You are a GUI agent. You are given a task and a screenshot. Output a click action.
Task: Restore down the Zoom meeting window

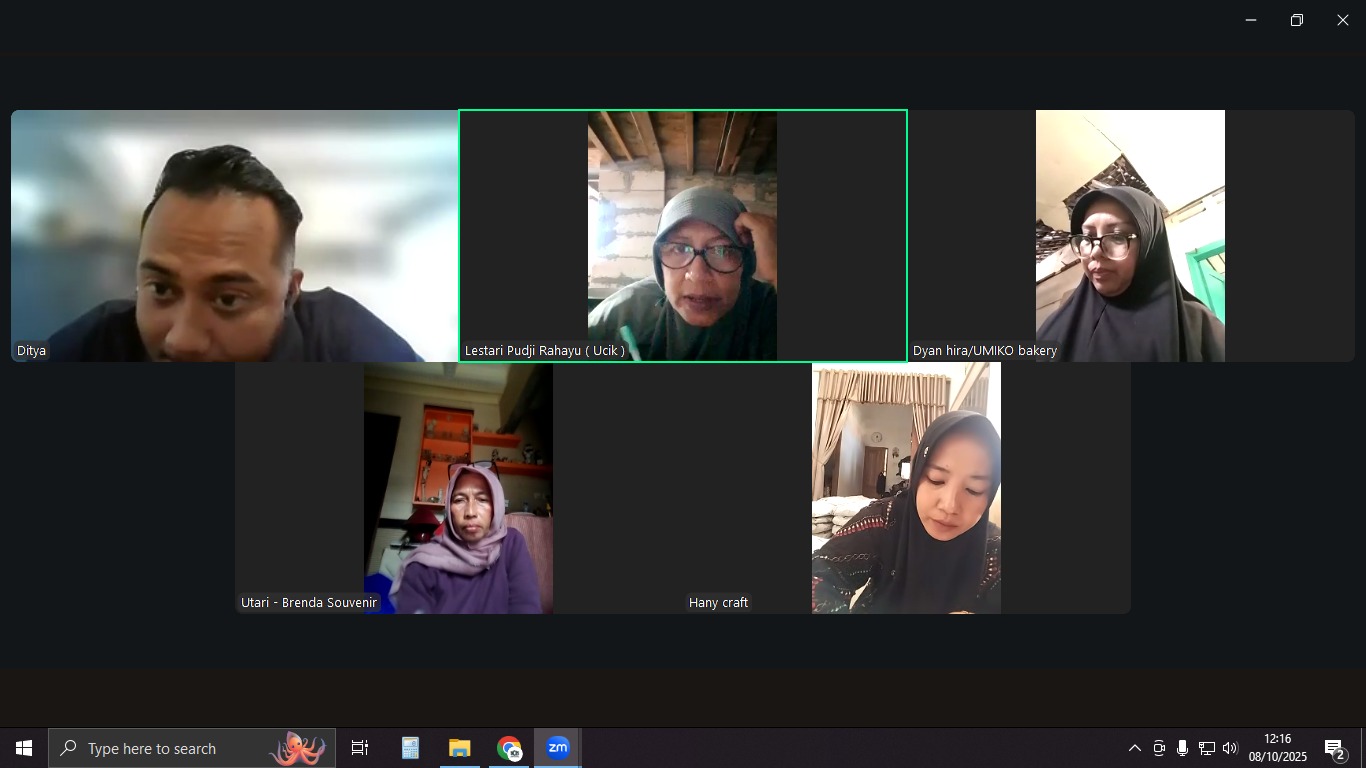1296,20
